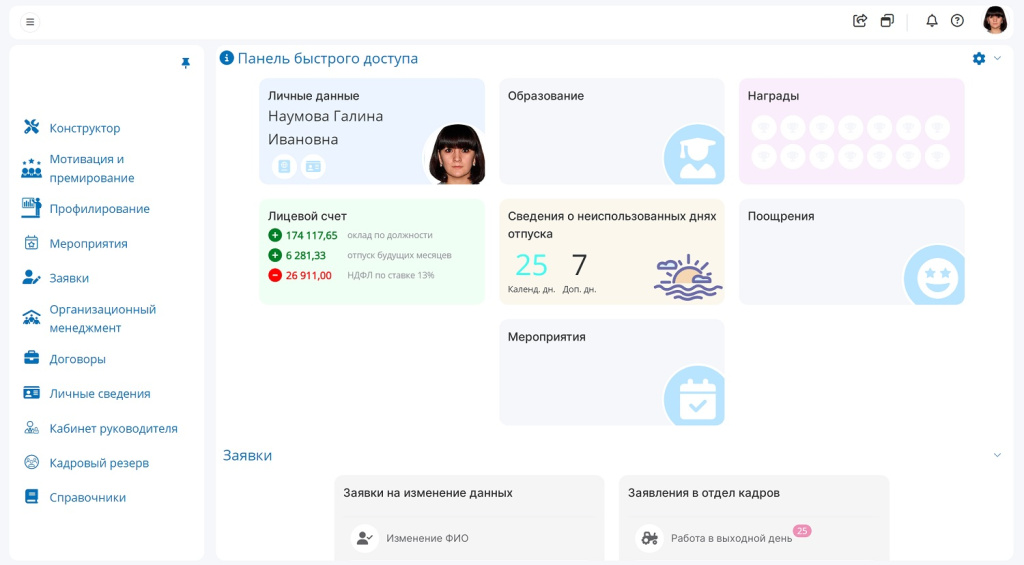Click the Личные сведения ID card icon

click(x=31, y=393)
